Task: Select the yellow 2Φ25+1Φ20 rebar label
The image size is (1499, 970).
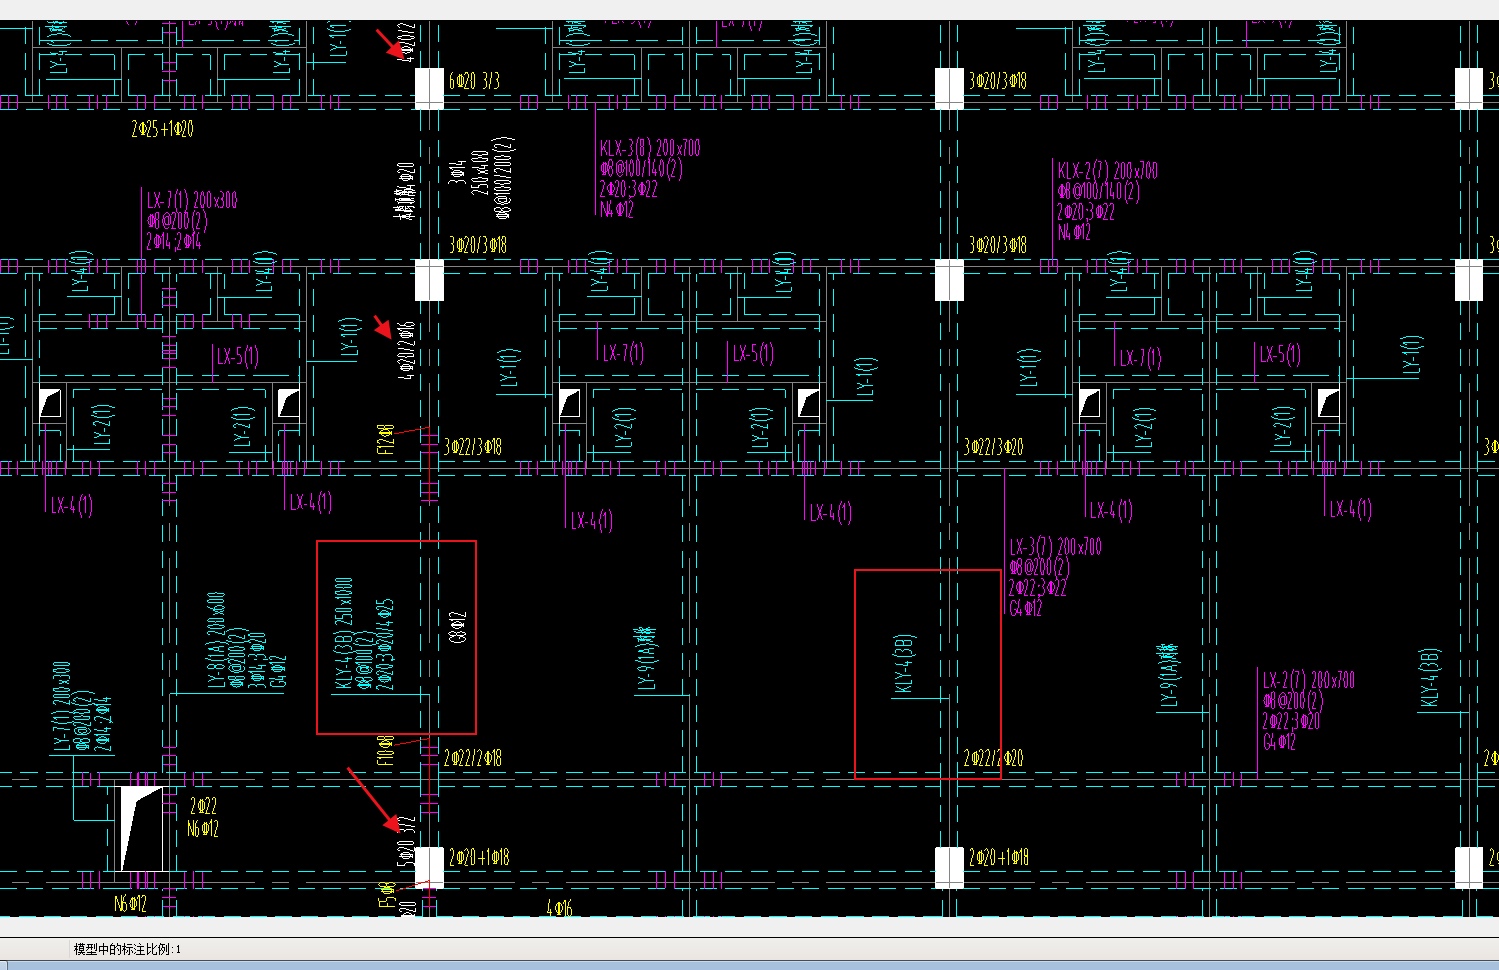Action: (162, 129)
